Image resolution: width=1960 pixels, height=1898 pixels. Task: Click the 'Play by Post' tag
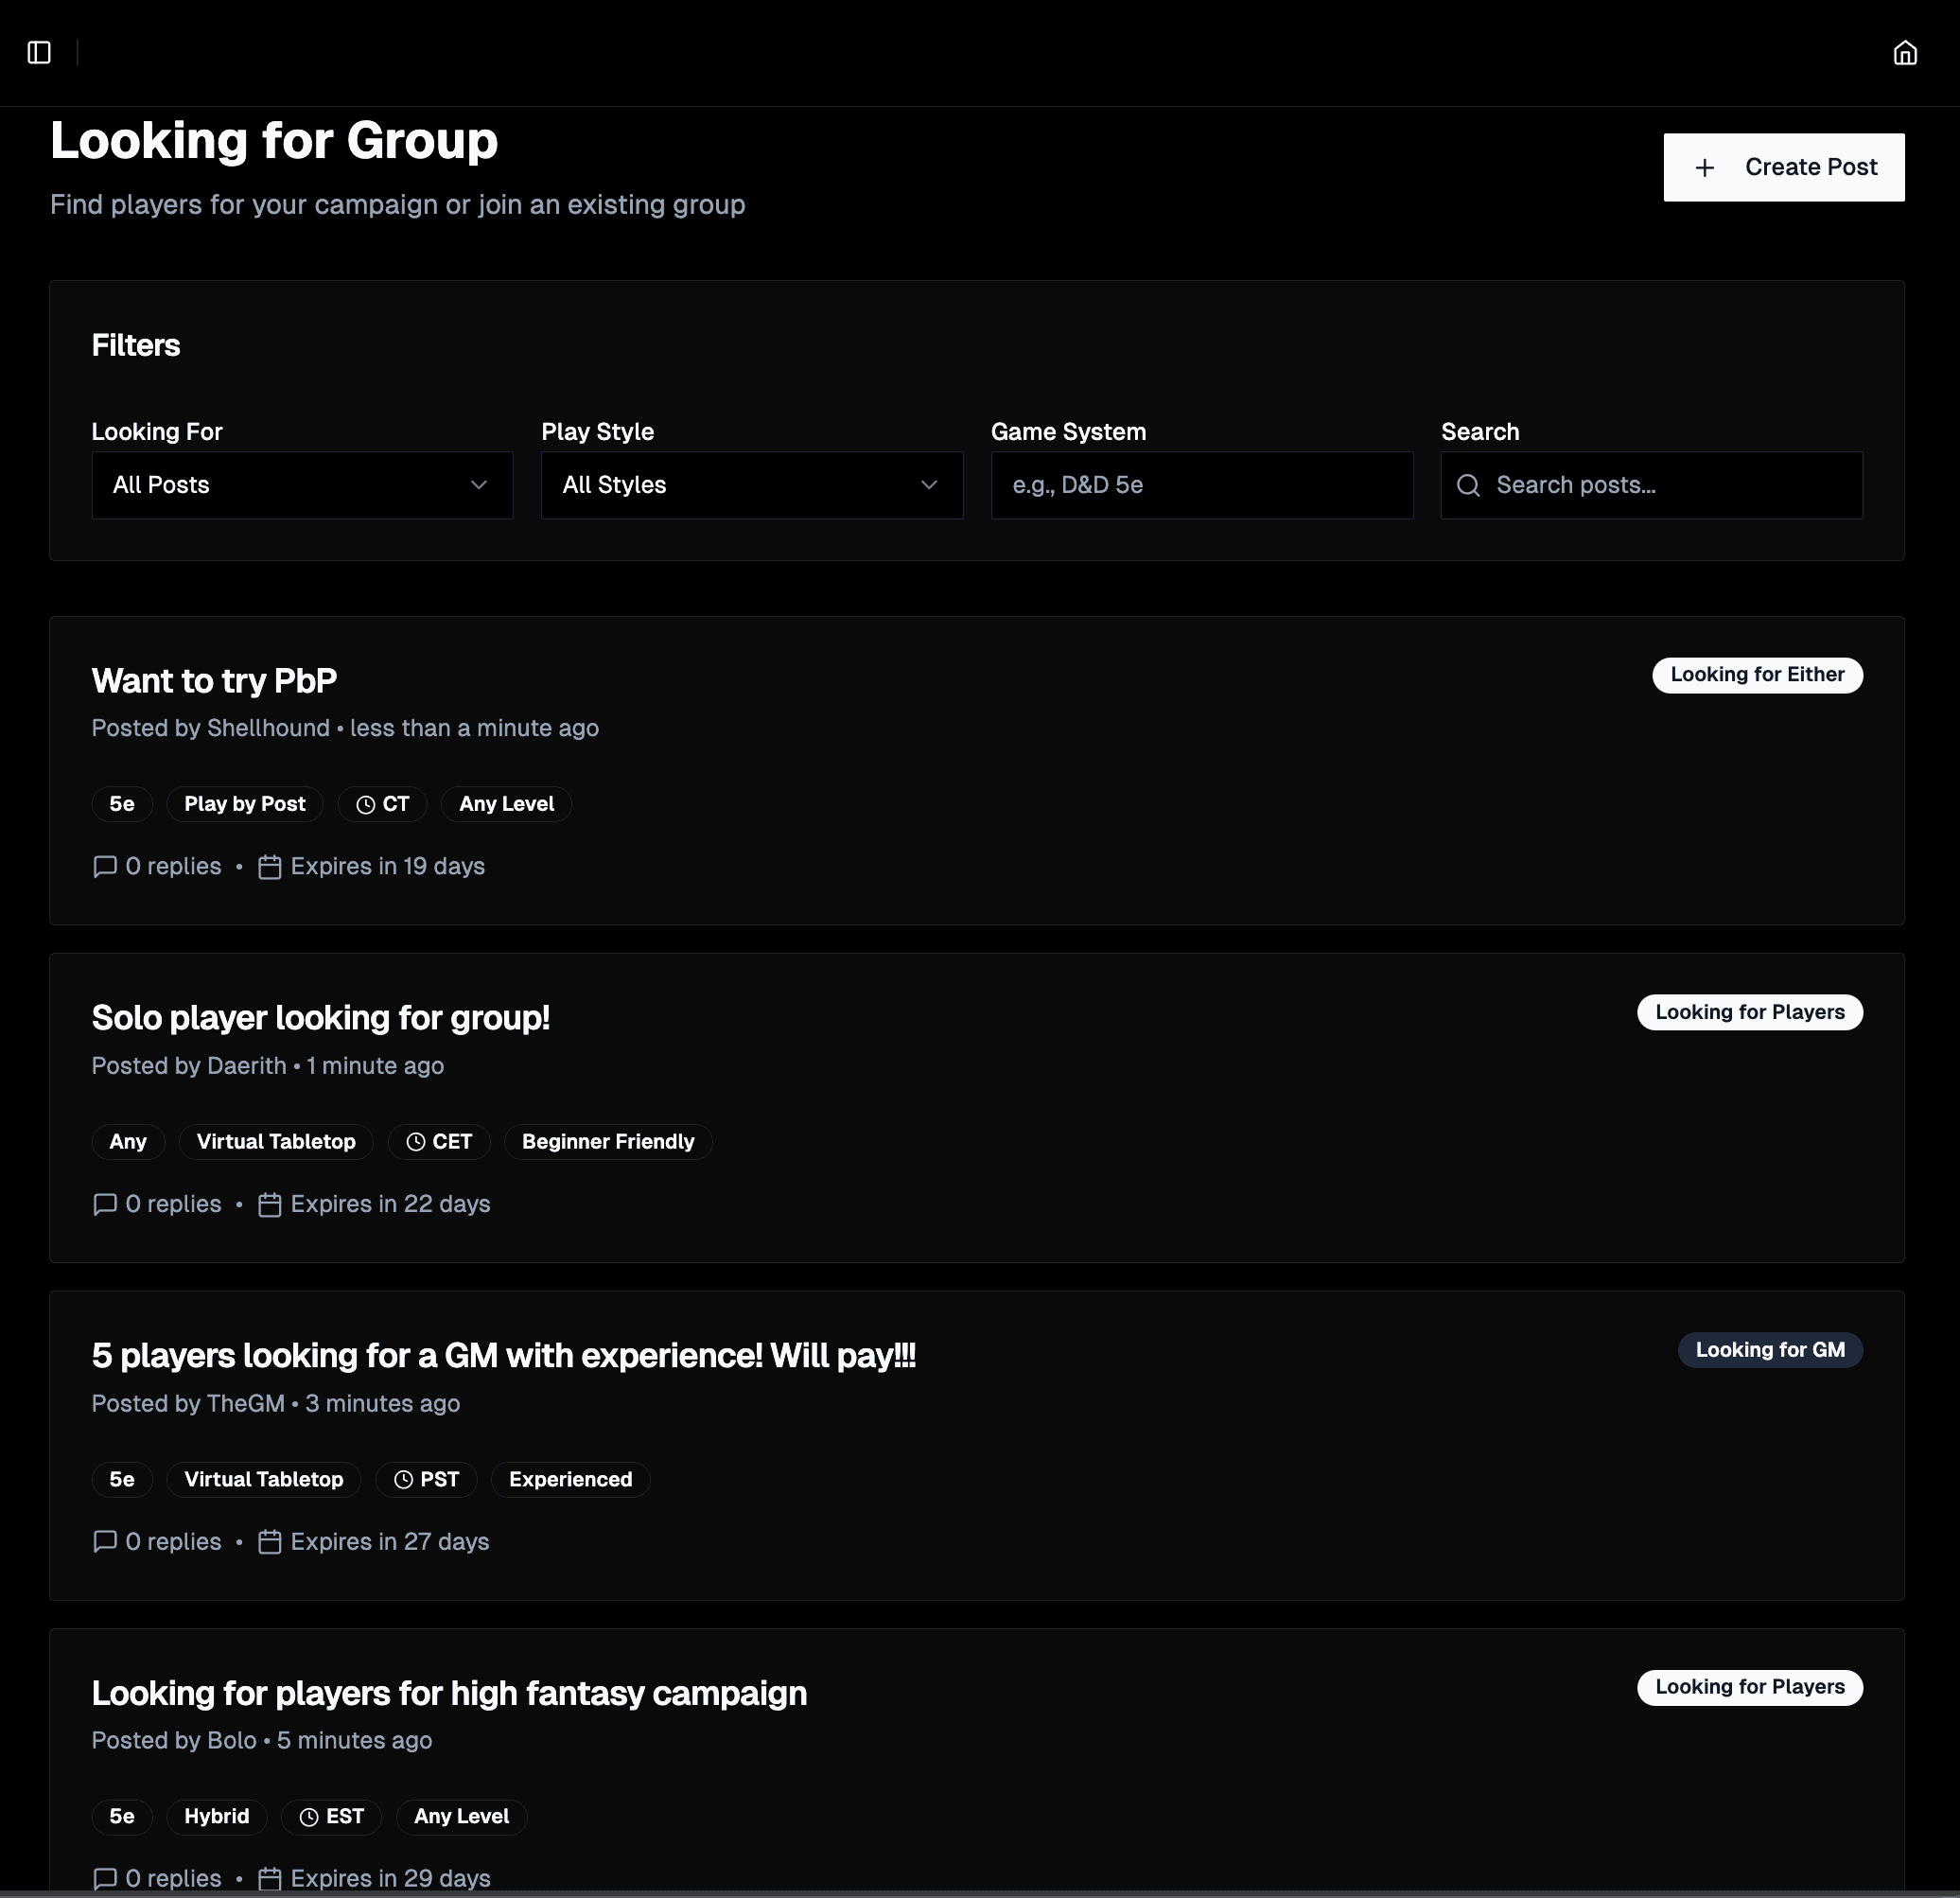(x=245, y=804)
